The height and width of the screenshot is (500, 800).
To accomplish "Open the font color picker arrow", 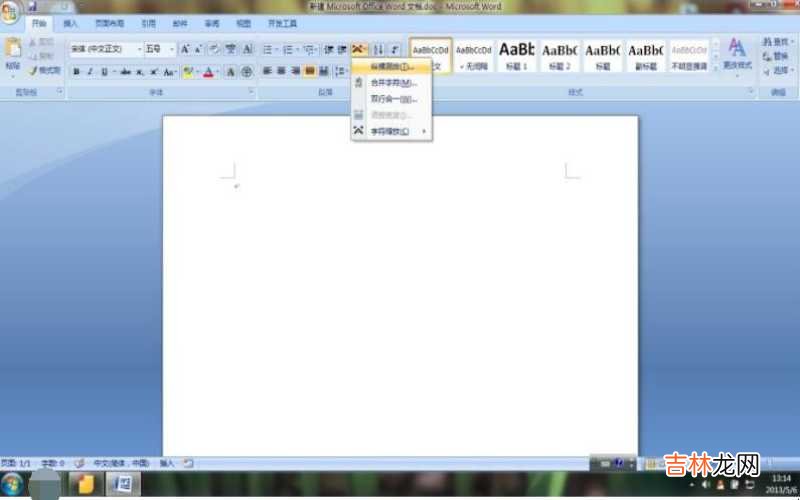I will (218, 72).
